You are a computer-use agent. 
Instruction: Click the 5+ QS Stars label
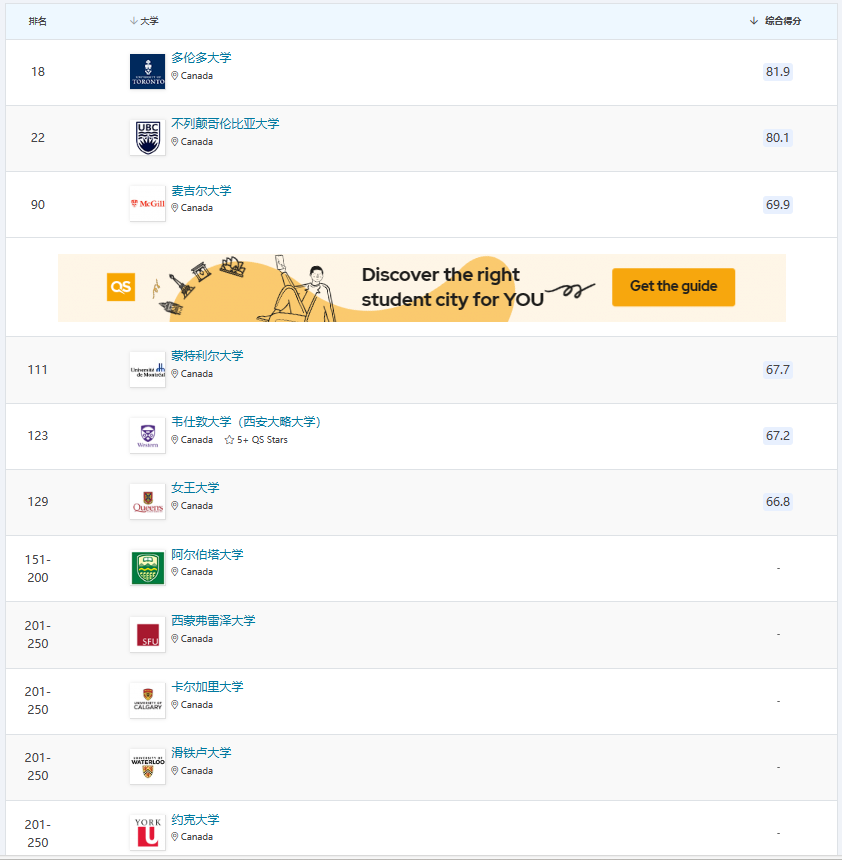[x=262, y=440]
